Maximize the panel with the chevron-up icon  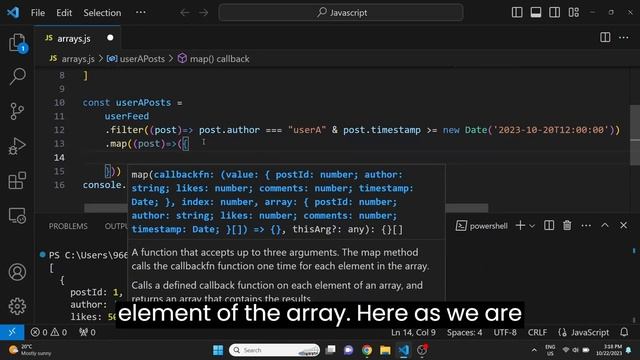tap(605, 225)
